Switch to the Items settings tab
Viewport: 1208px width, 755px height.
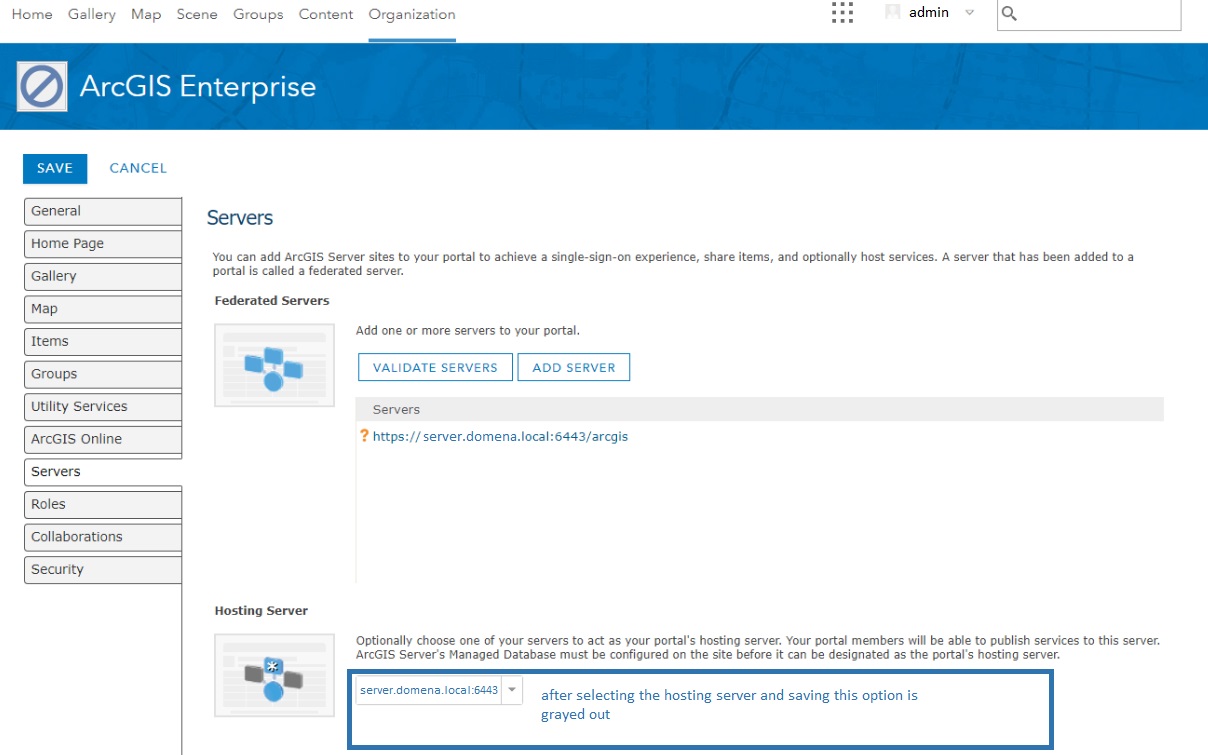(103, 341)
